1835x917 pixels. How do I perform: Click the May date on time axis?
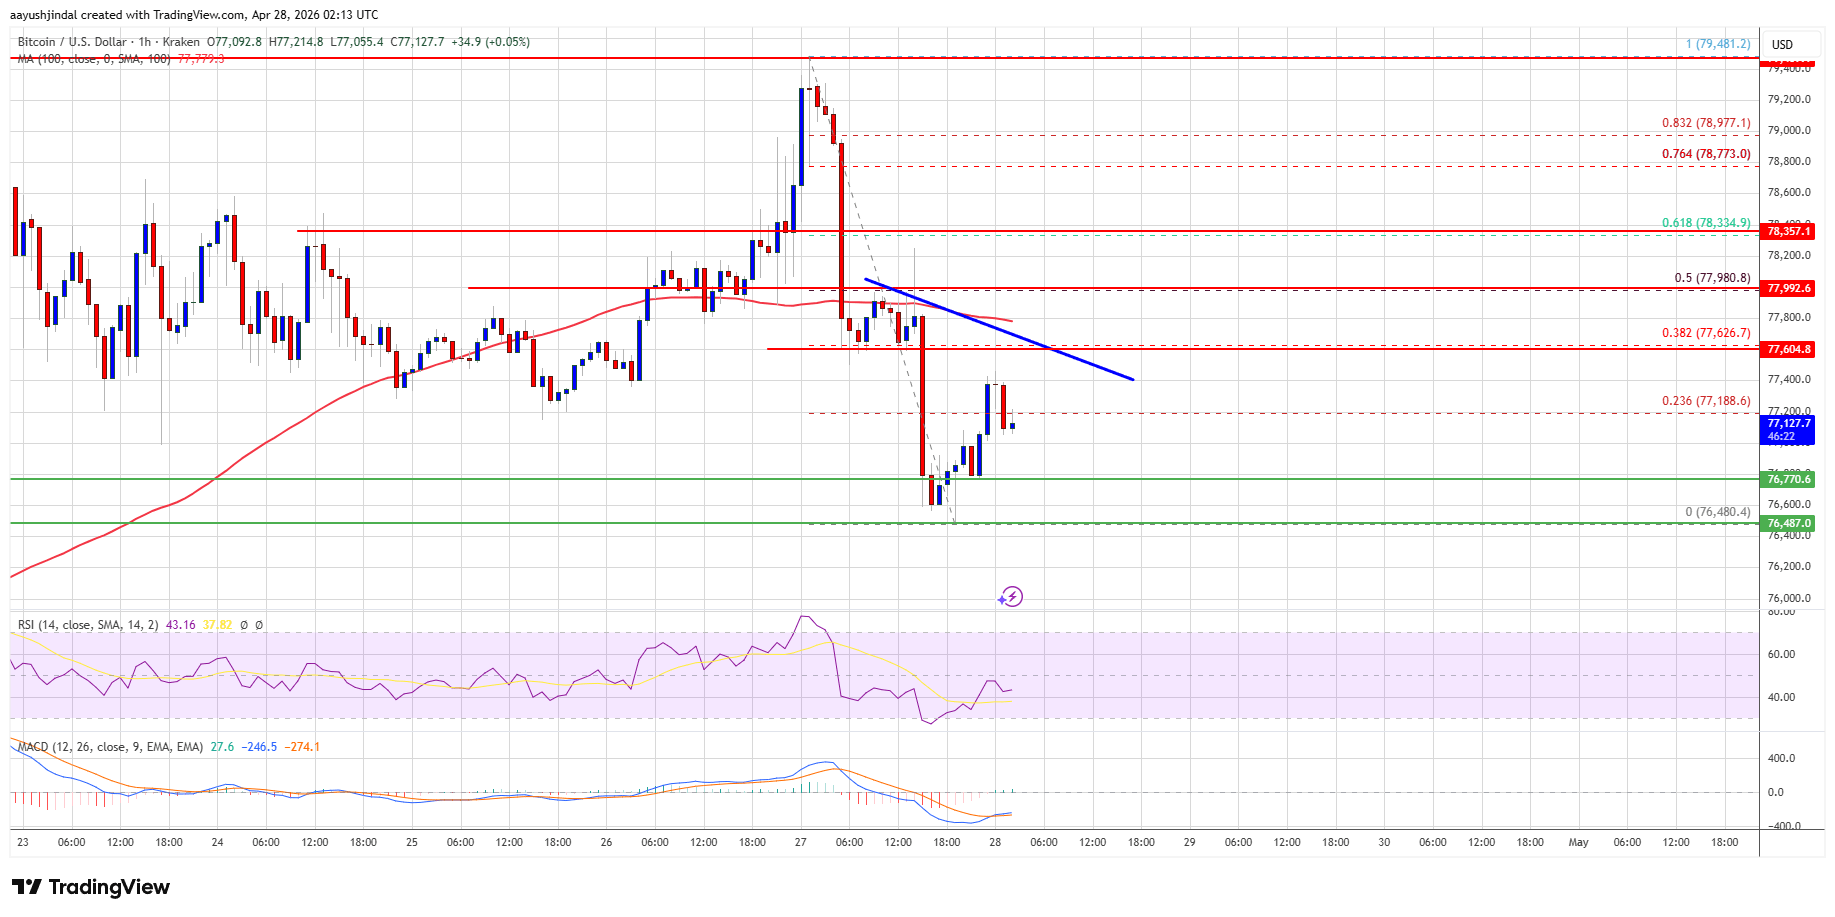coord(1578,842)
